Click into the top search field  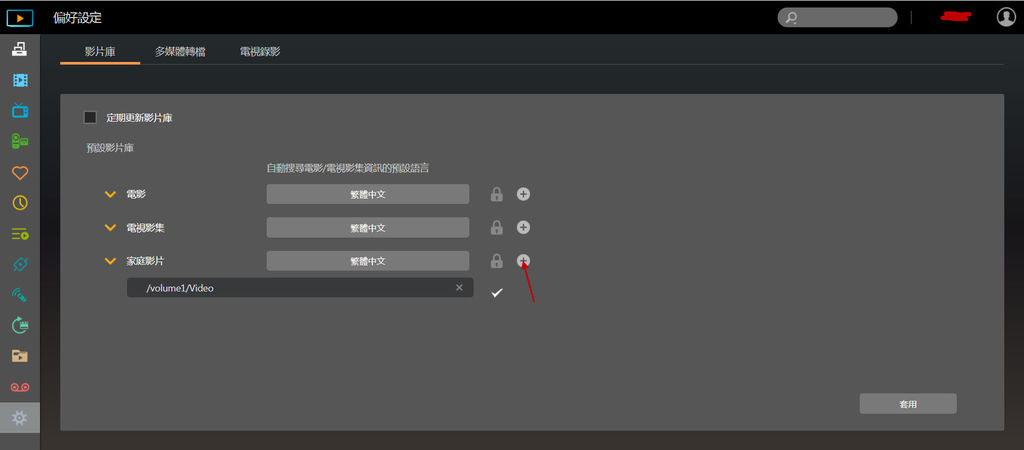pos(837,18)
